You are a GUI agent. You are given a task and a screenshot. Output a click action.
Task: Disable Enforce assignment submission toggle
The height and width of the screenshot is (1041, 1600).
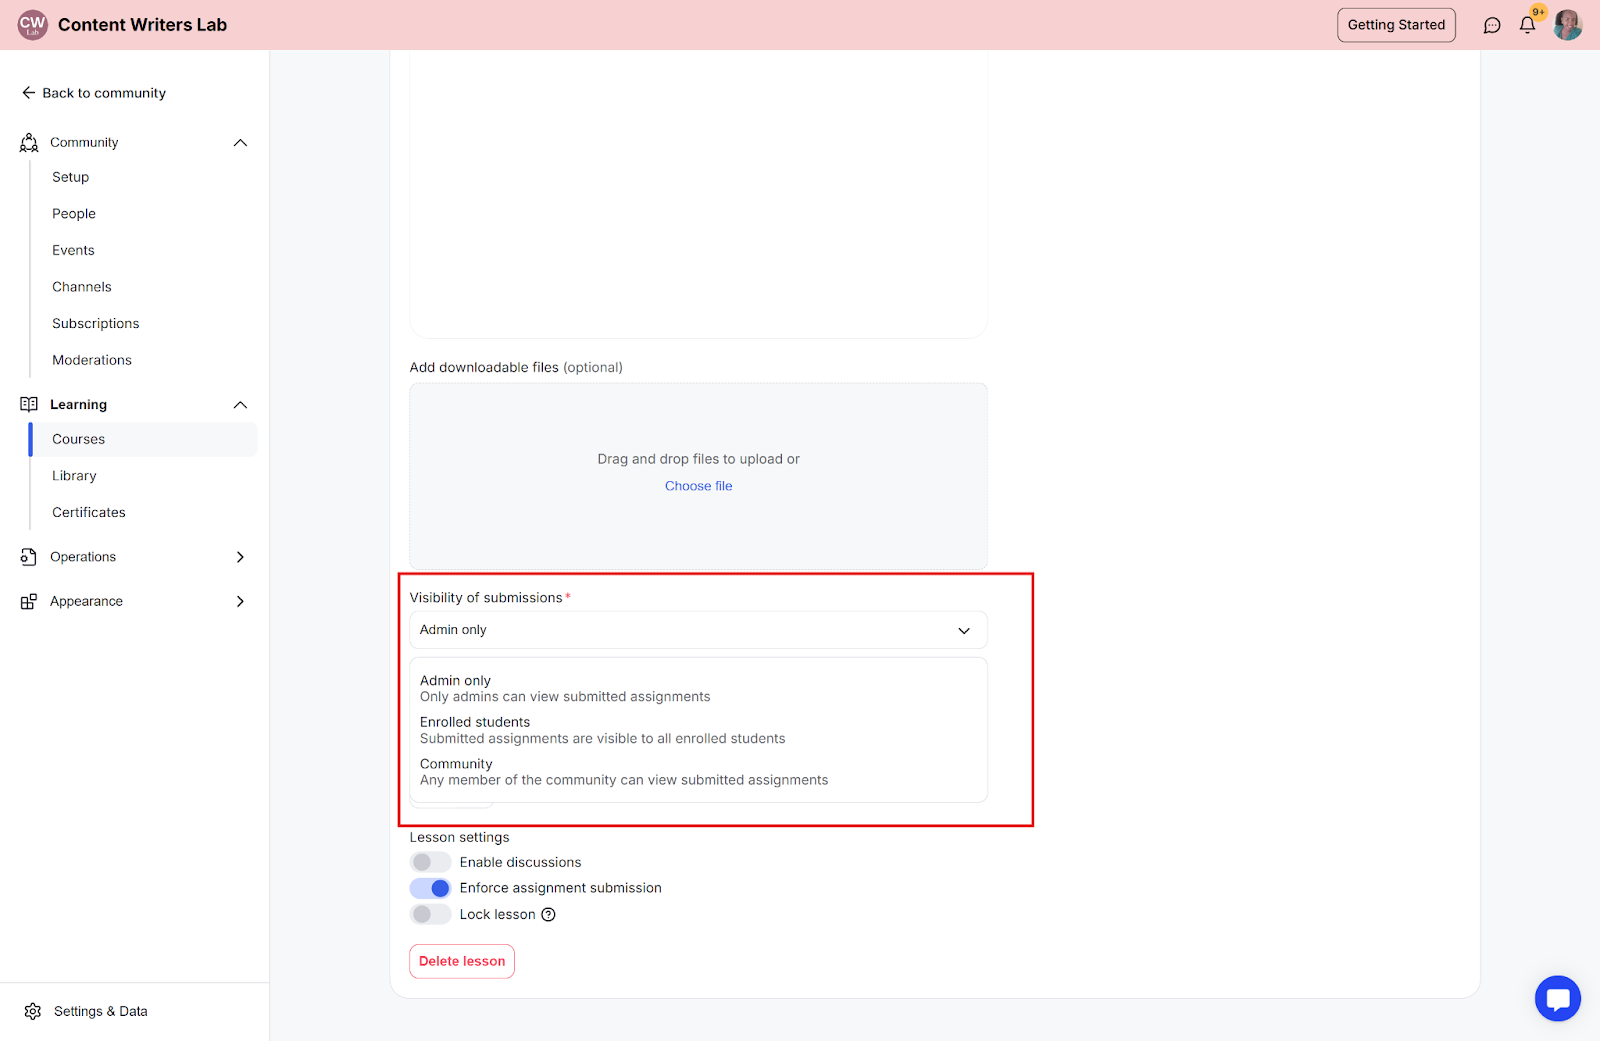(430, 888)
